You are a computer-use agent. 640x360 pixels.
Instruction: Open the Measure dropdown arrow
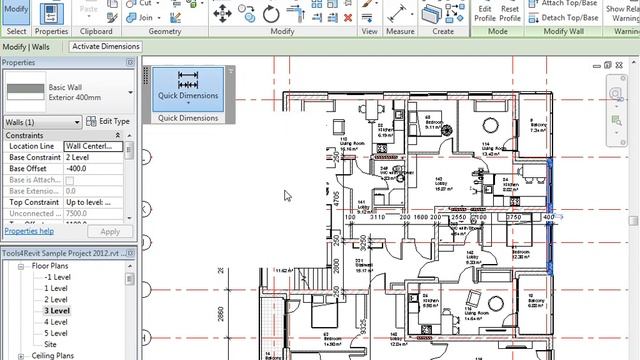click(412, 14)
